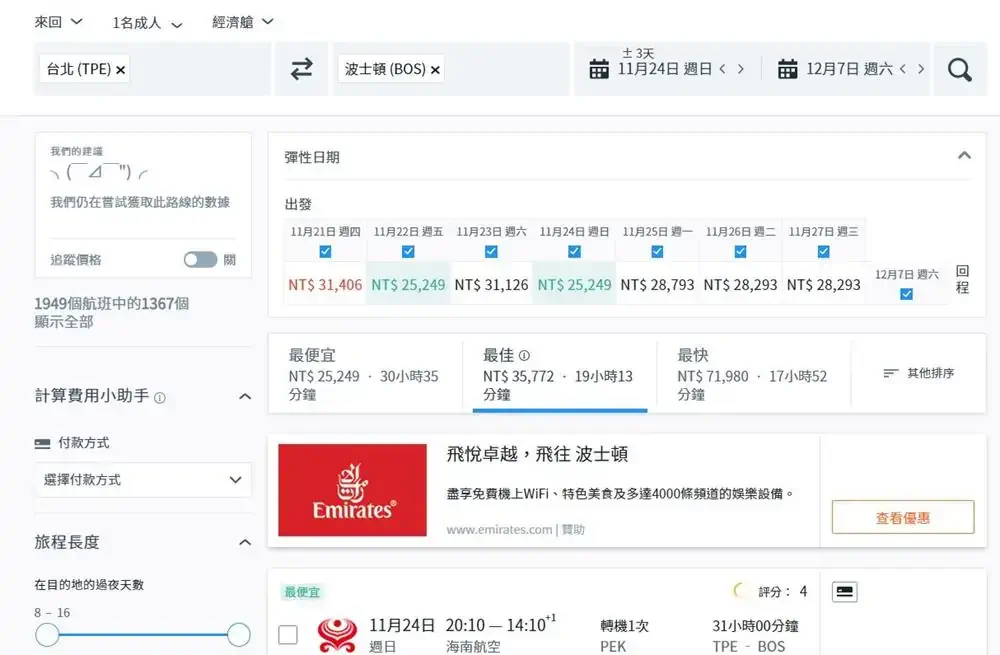Click the 查看優惠 button
This screenshot has width=1000, height=655.
pyautogui.click(x=903, y=517)
